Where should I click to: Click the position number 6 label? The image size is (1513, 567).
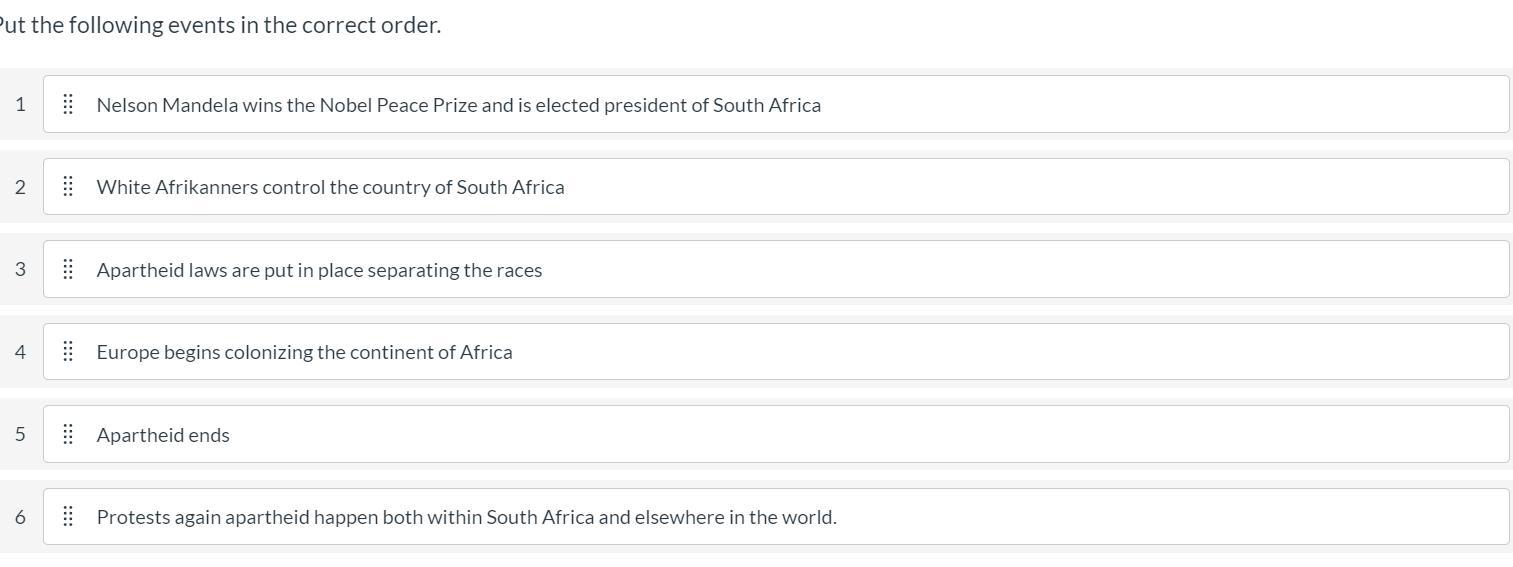pyautogui.click(x=20, y=517)
